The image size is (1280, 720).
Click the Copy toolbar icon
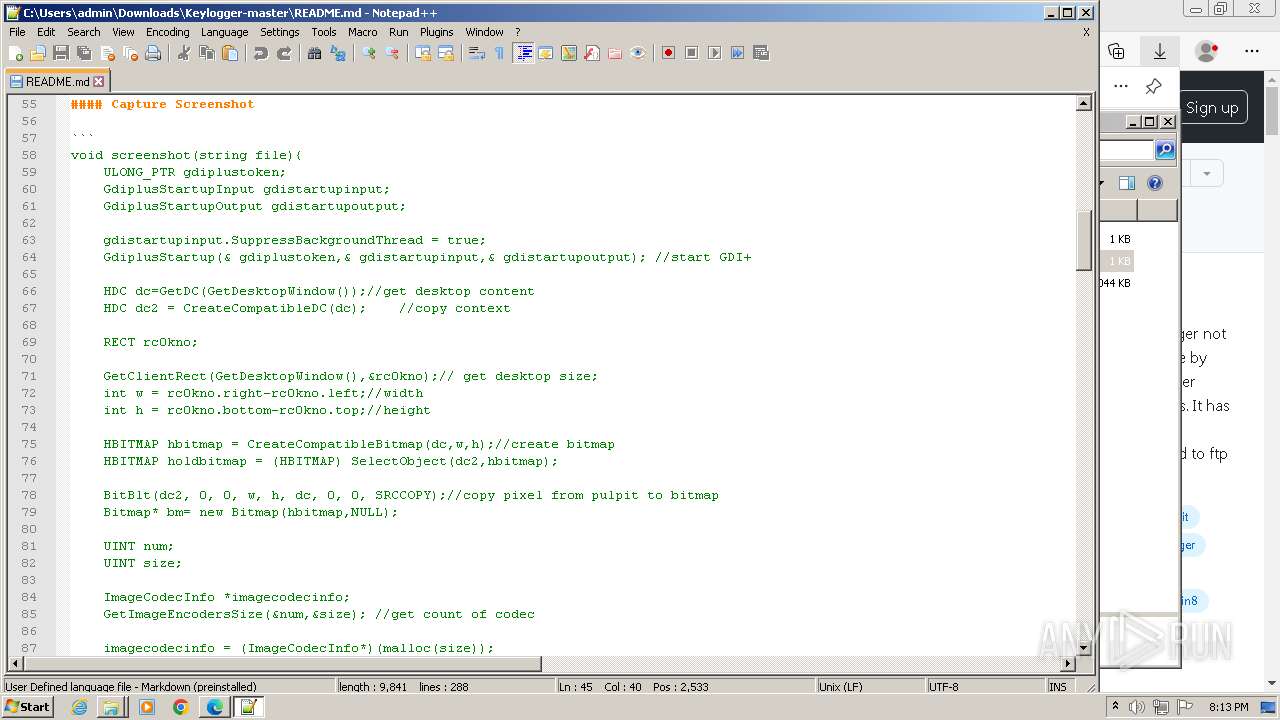(207, 53)
